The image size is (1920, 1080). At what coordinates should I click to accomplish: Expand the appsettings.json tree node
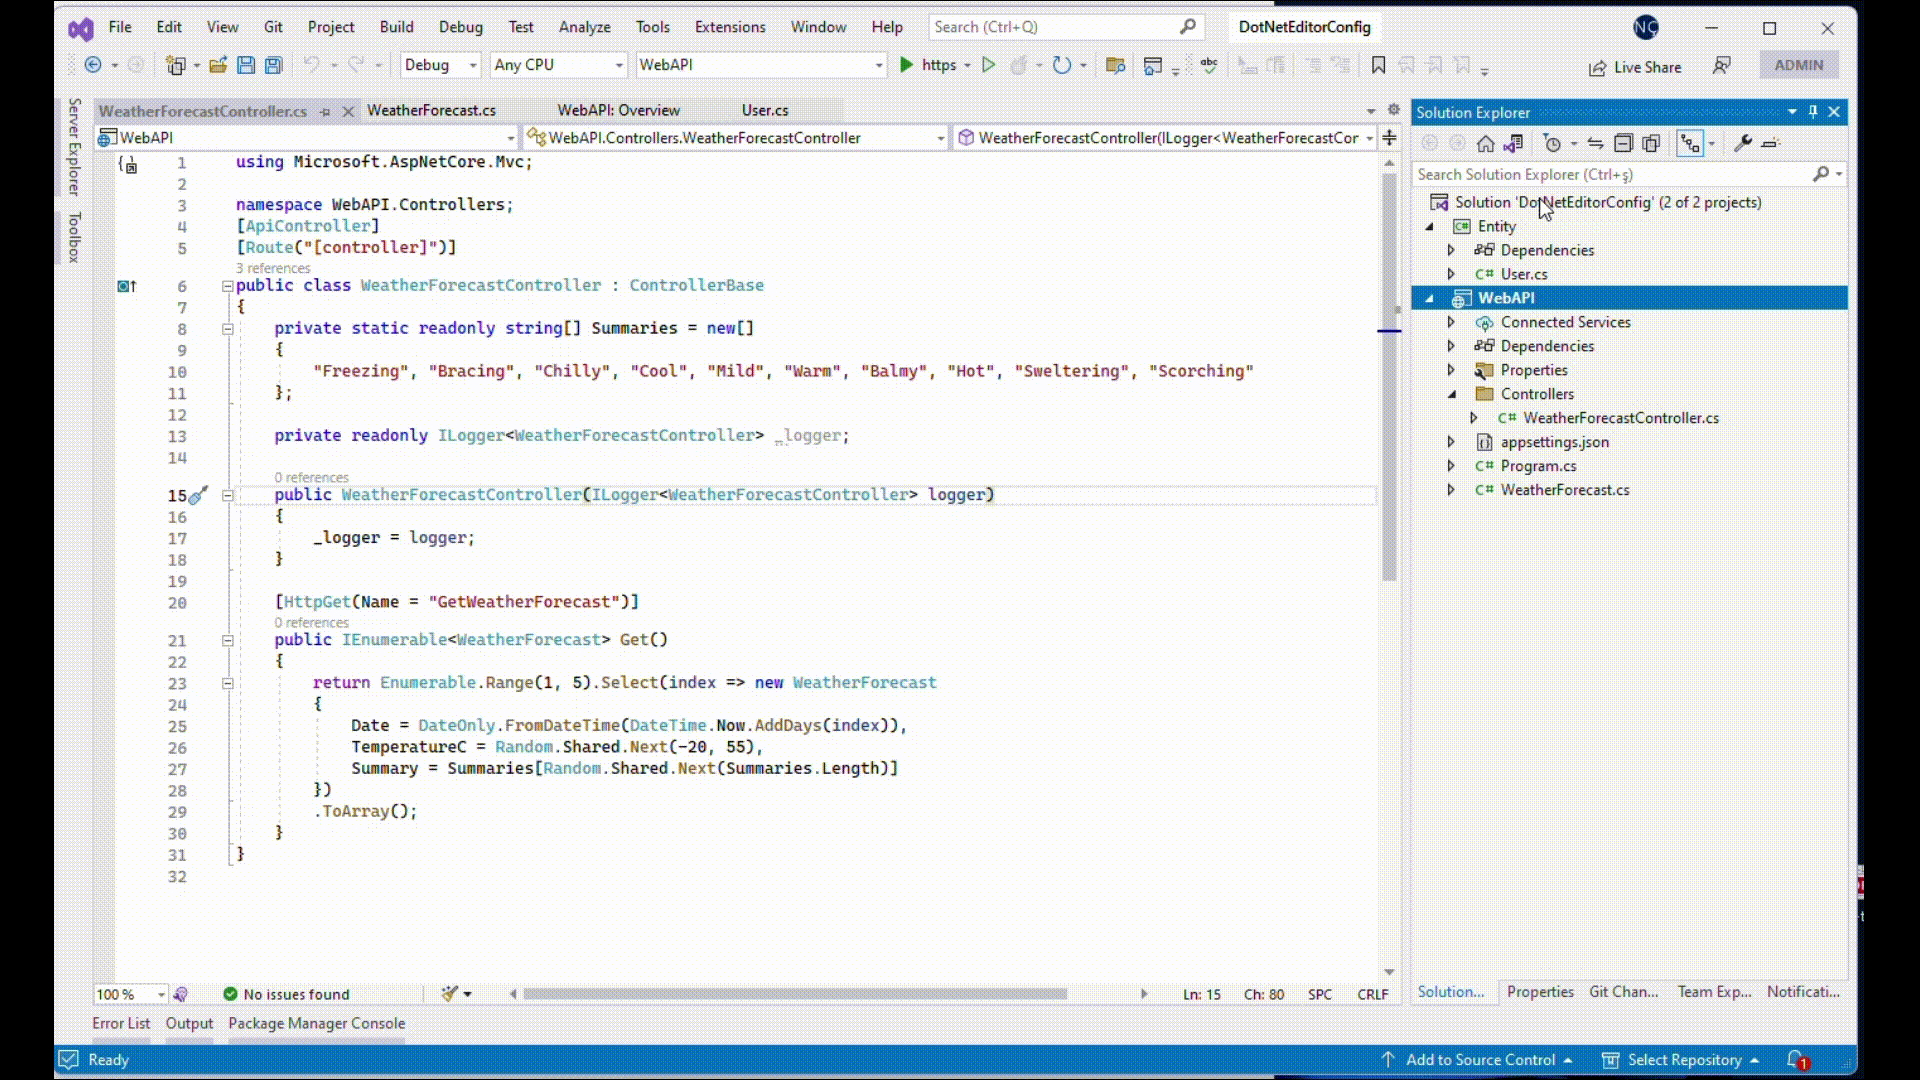click(1451, 442)
